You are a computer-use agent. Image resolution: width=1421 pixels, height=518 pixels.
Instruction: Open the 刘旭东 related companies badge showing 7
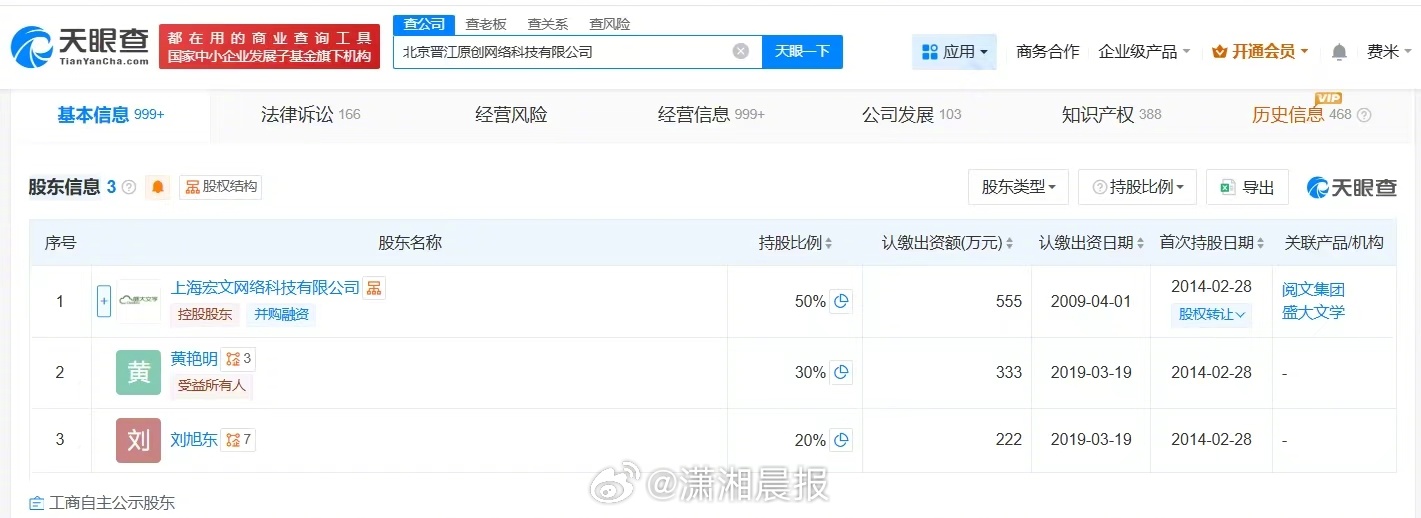coord(239,440)
